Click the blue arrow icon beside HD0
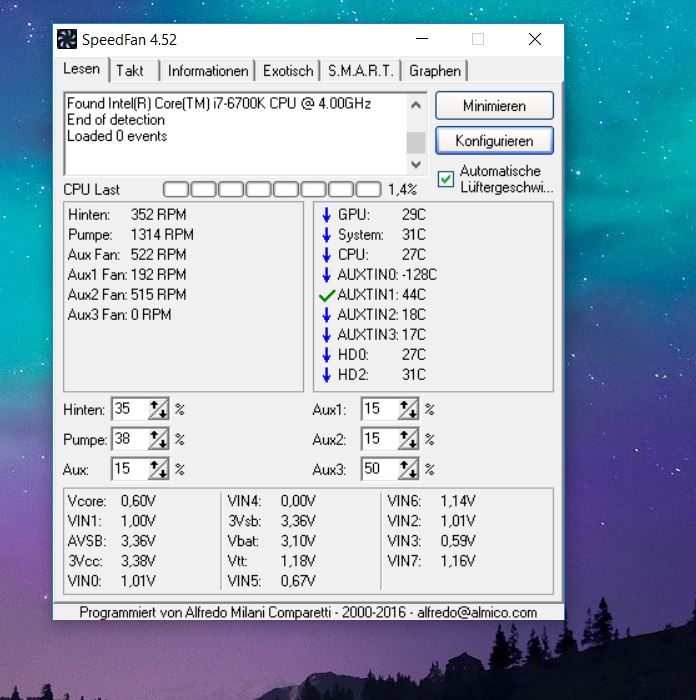Image resolution: width=696 pixels, height=700 pixels. pos(326,355)
